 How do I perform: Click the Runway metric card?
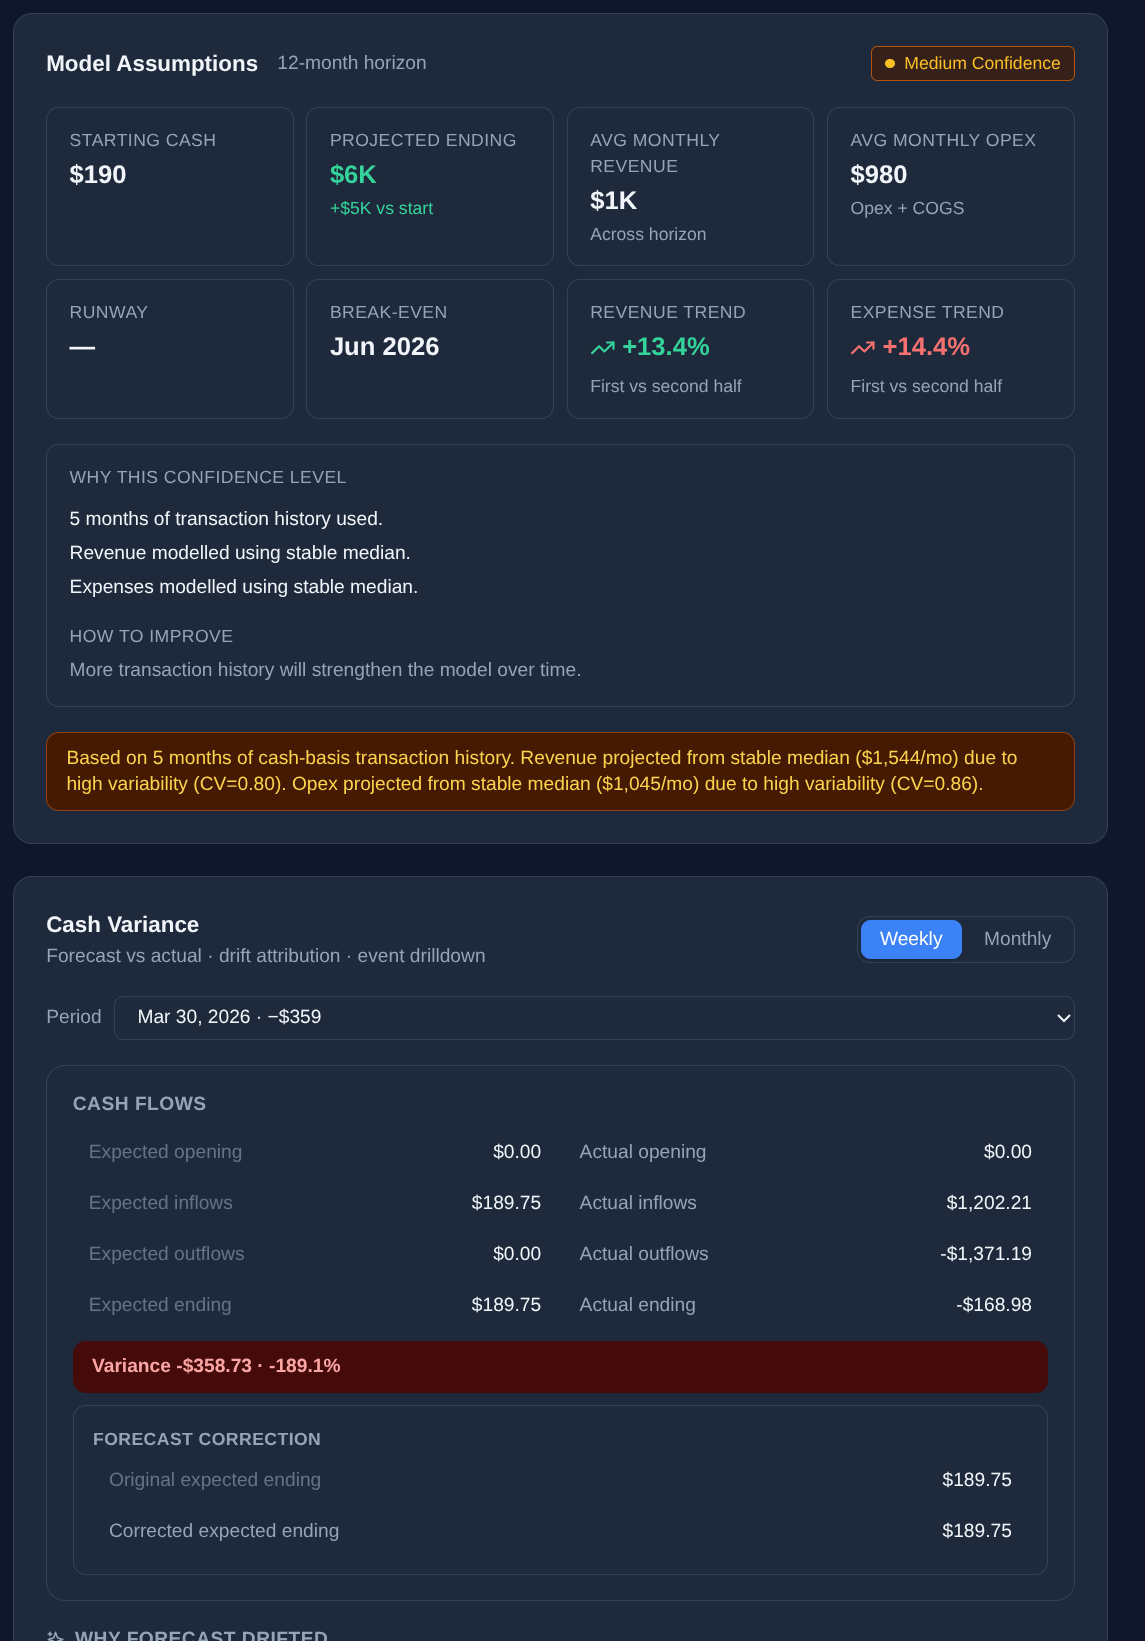170,349
